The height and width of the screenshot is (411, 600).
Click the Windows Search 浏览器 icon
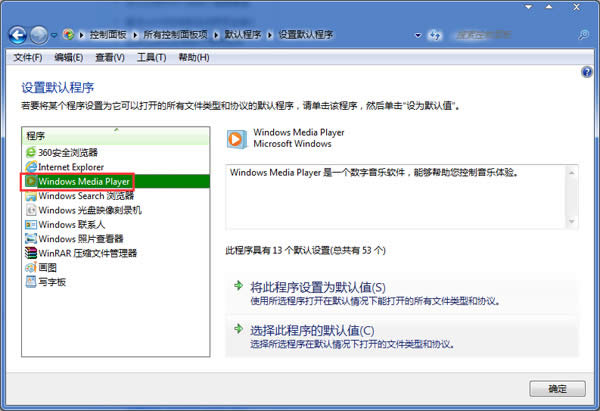[31, 196]
